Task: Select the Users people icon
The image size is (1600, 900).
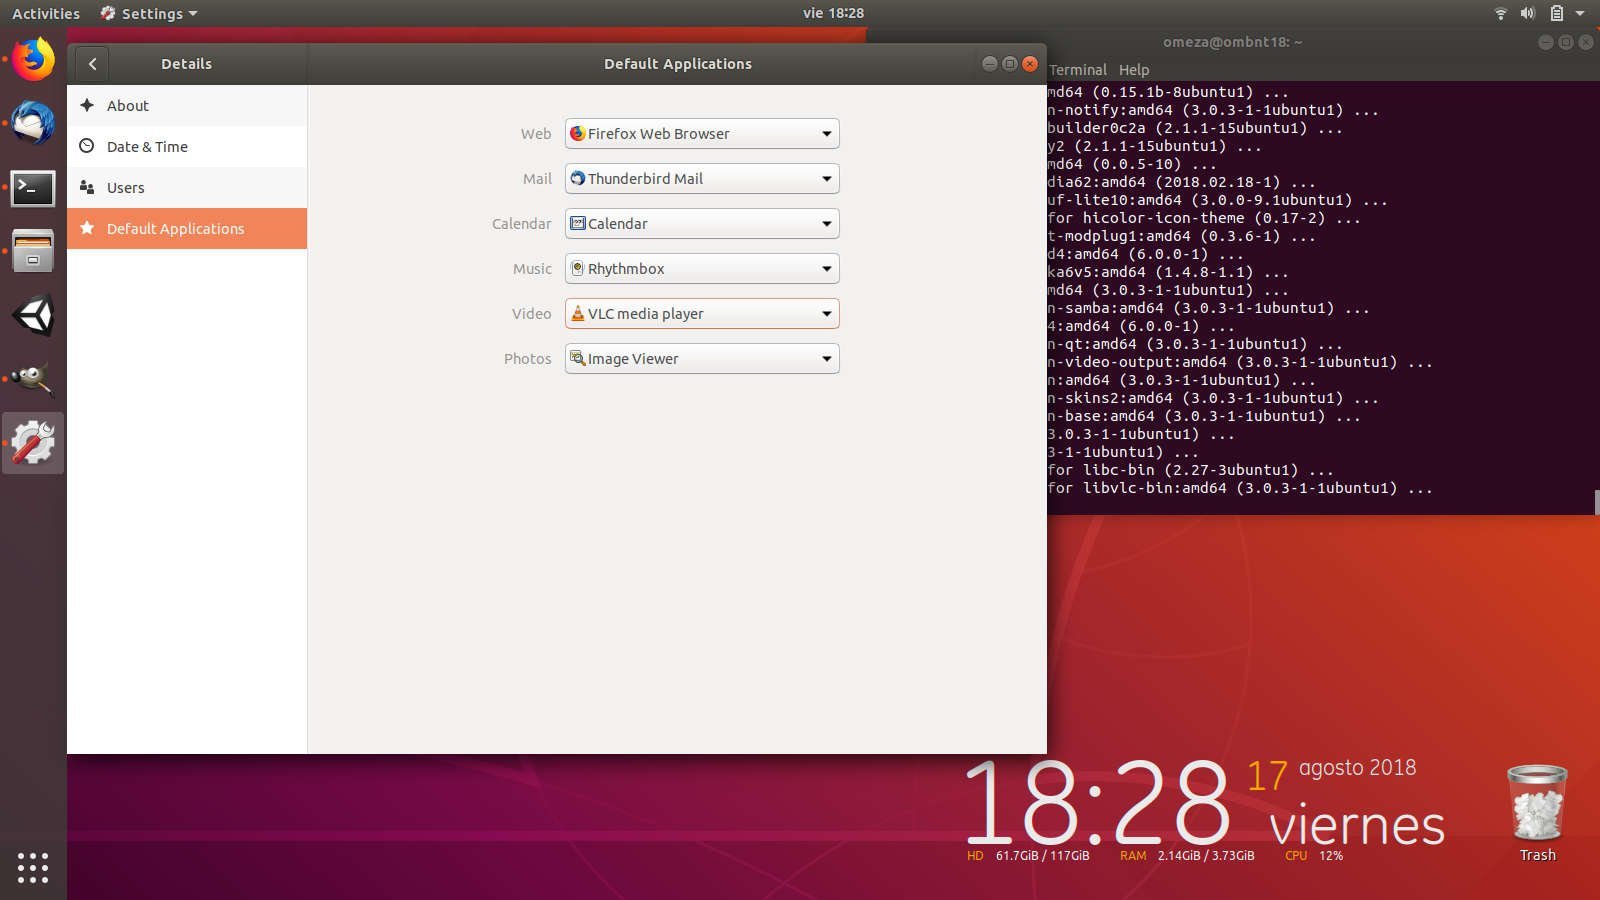Action: coord(87,187)
